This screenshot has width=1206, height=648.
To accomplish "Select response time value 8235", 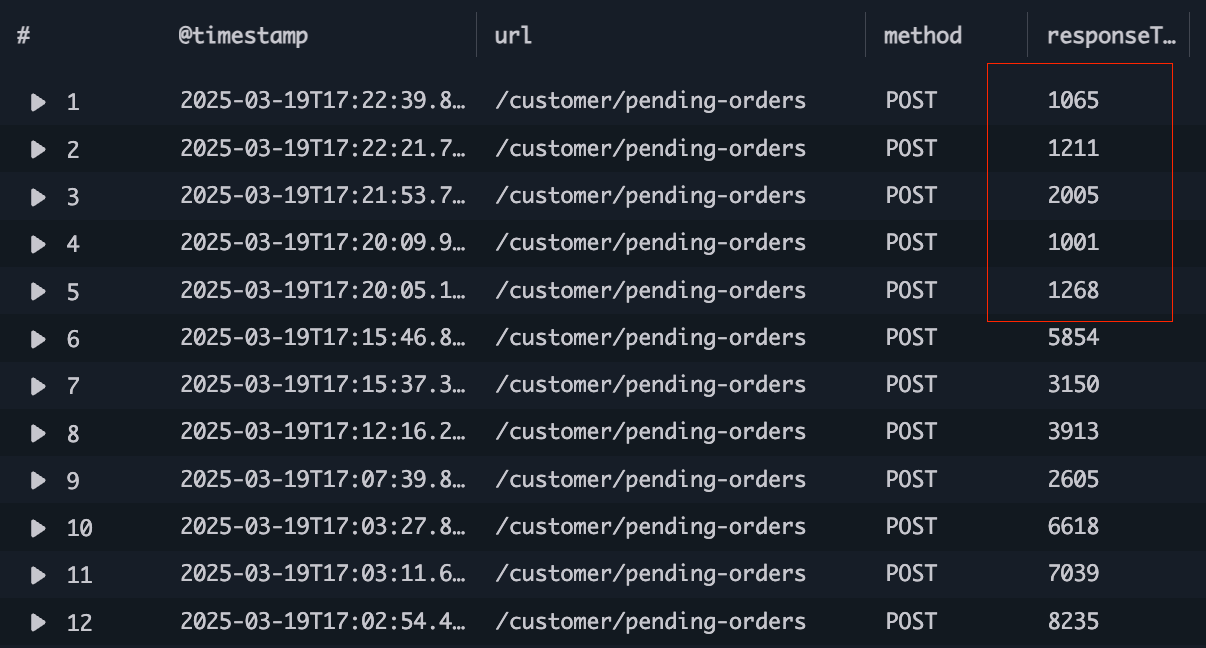I will click(1073, 621).
